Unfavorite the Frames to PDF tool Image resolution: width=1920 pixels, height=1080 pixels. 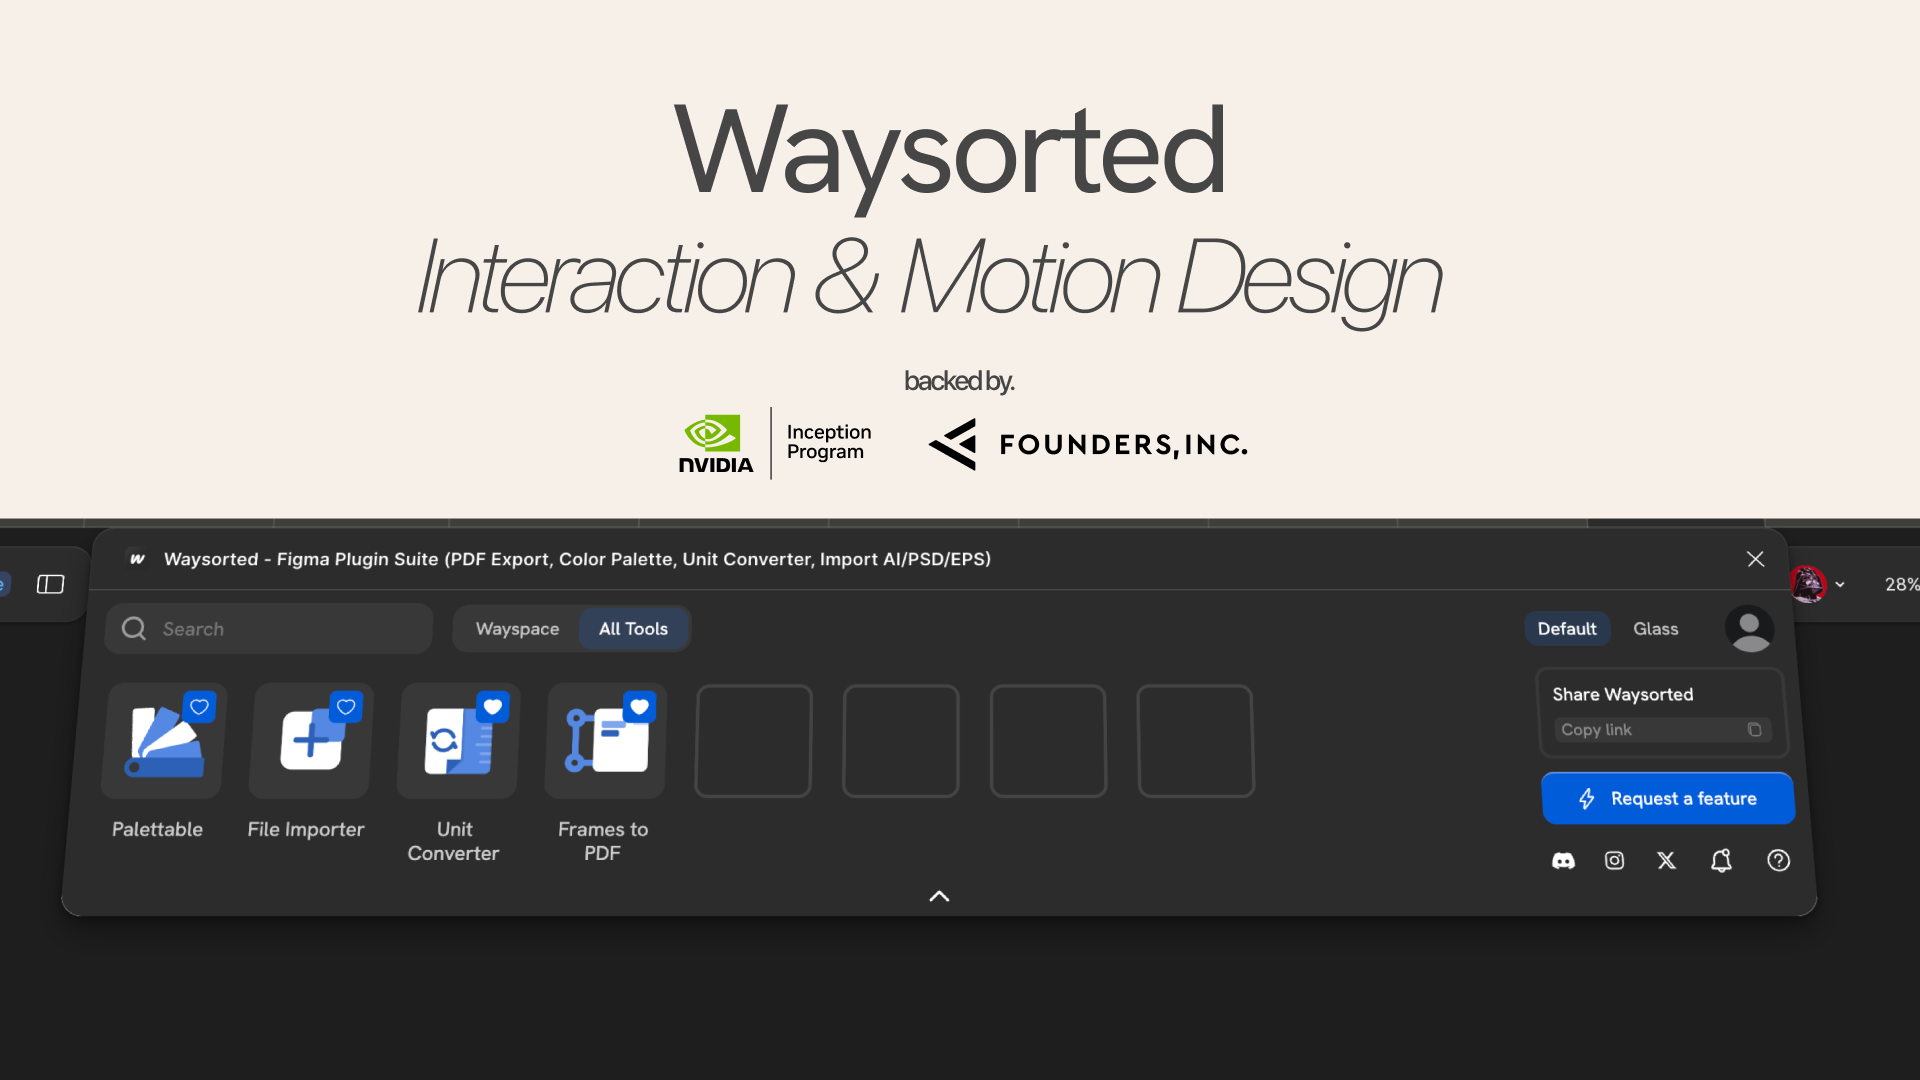coord(640,707)
